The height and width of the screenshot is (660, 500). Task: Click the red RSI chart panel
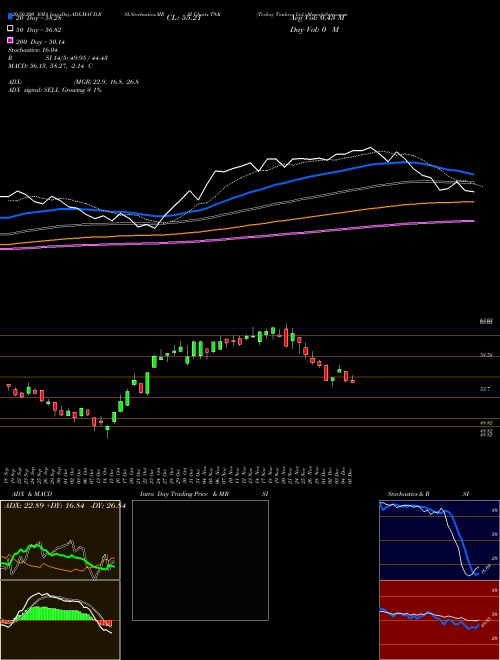(439, 620)
